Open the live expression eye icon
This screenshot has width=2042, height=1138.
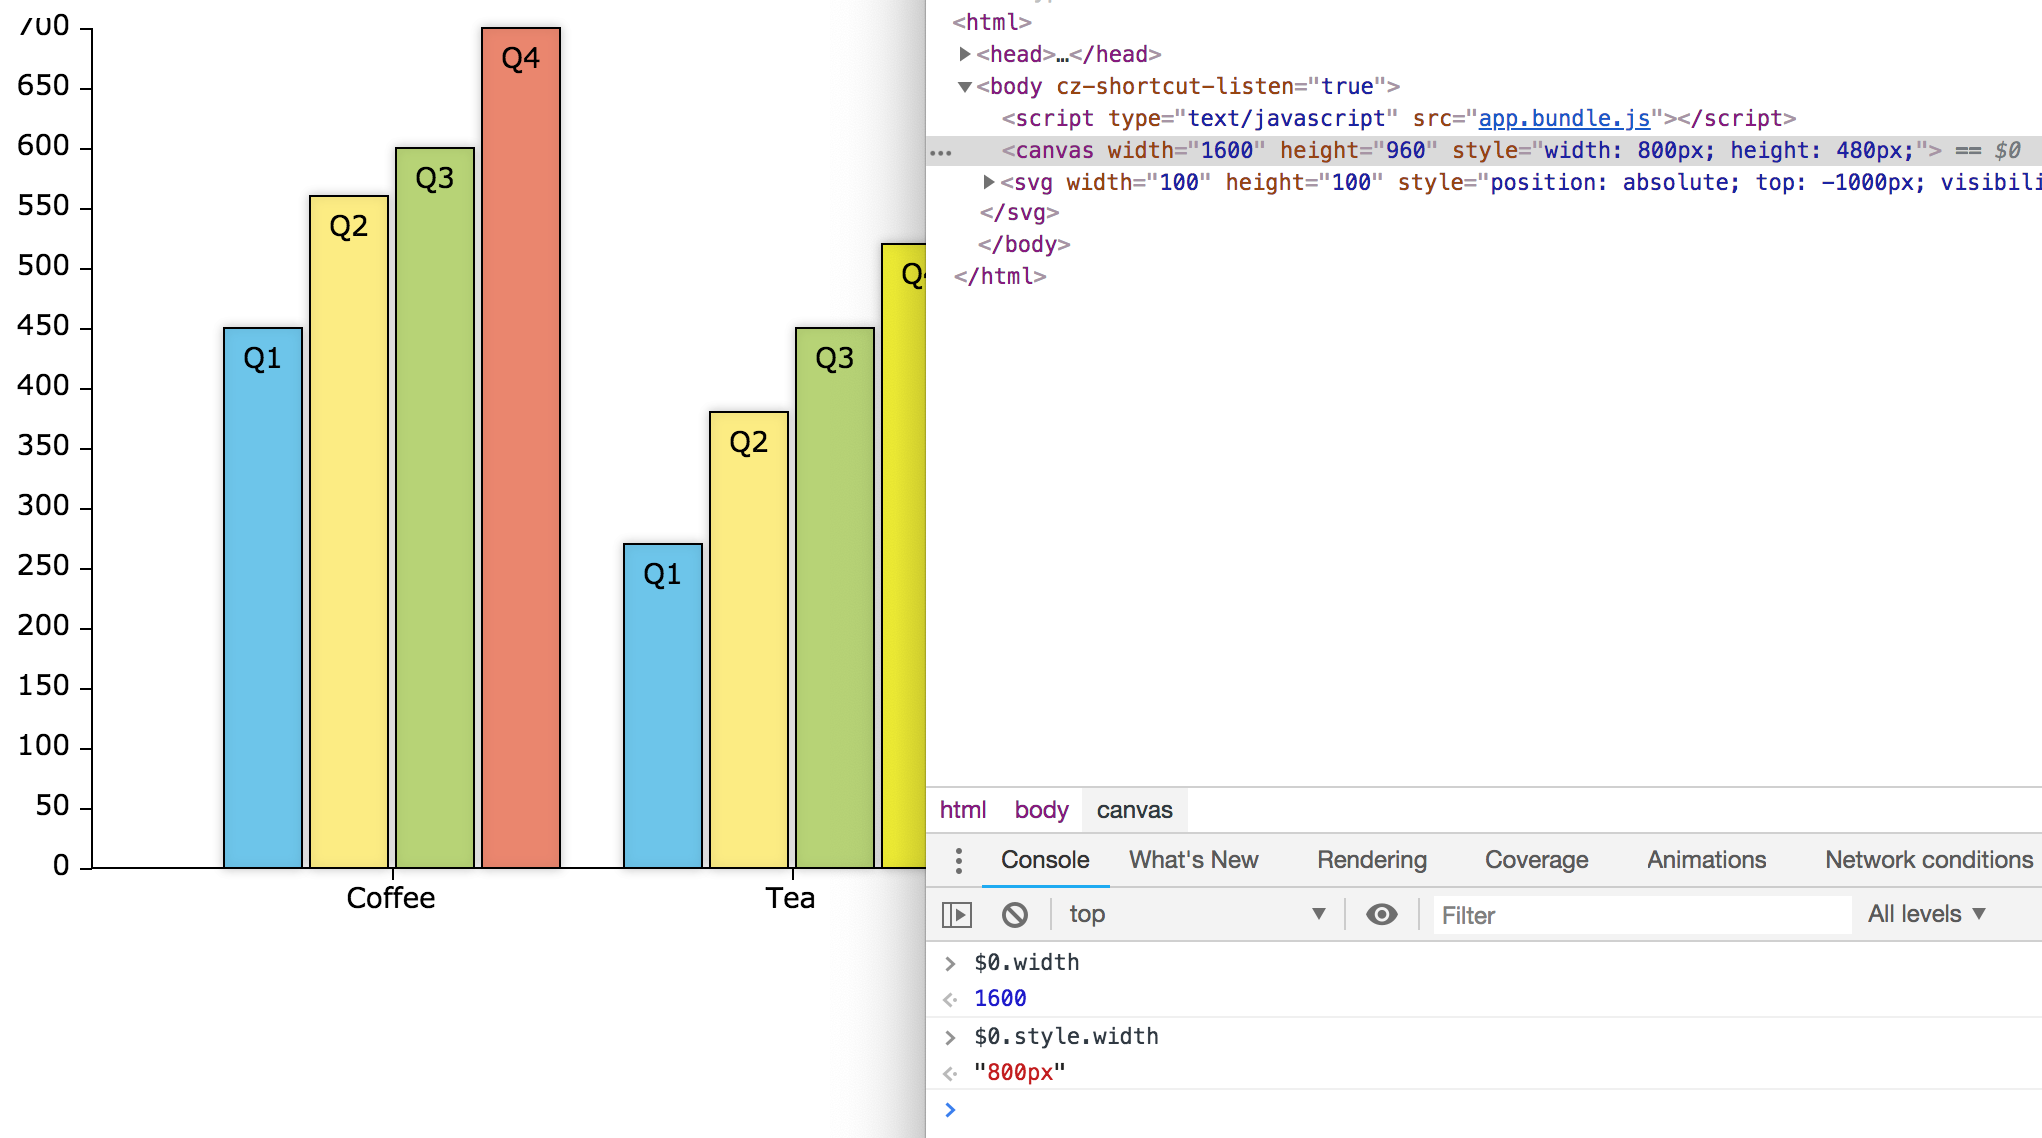click(1382, 914)
